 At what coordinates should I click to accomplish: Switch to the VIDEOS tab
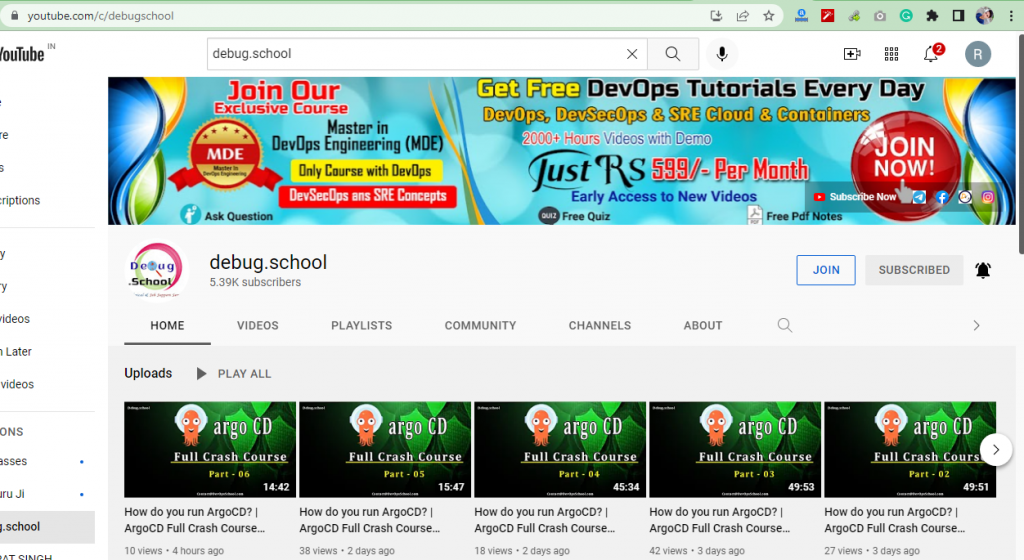[257, 326]
